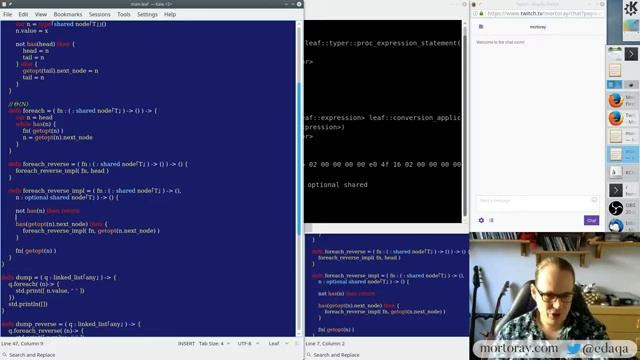This screenshot has height=360, width=640.
Task: Open the View menu
Action: [x=41, y=14]
